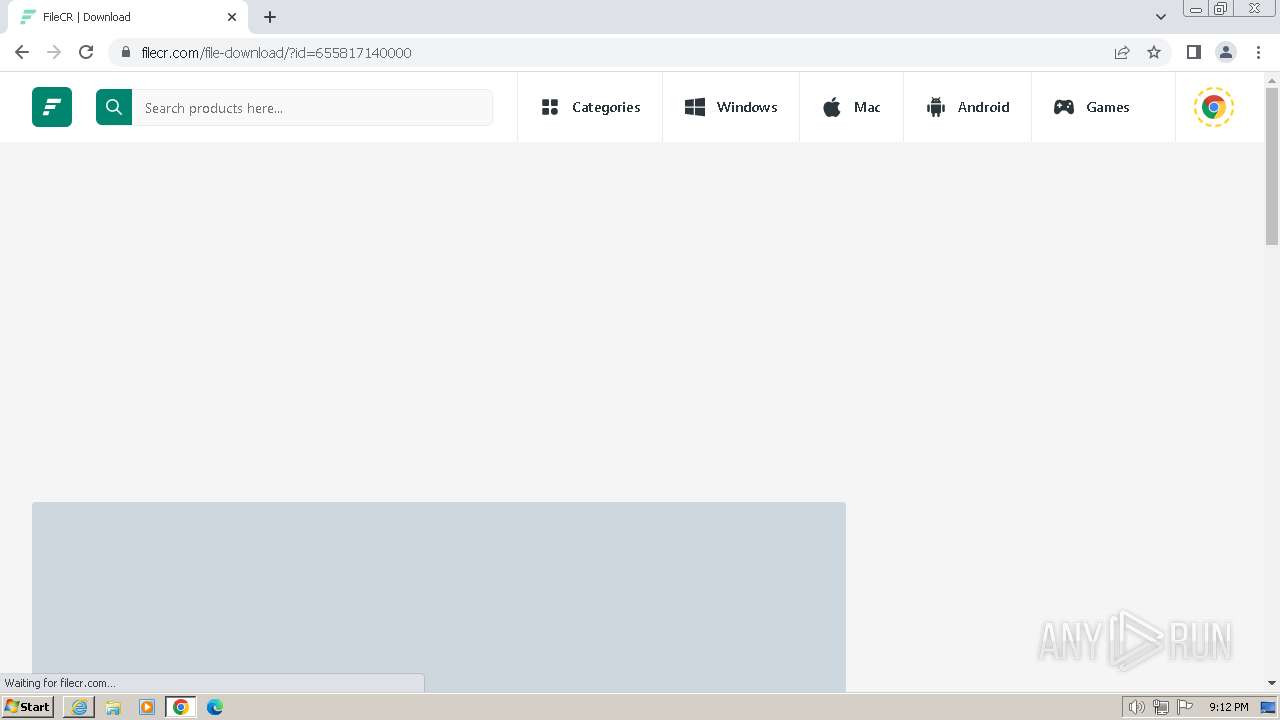Launch Microsoft Edge from taskbar
Image resolution: width=1280 pixels, height=720 pixels.
click(x=215, y=707)
